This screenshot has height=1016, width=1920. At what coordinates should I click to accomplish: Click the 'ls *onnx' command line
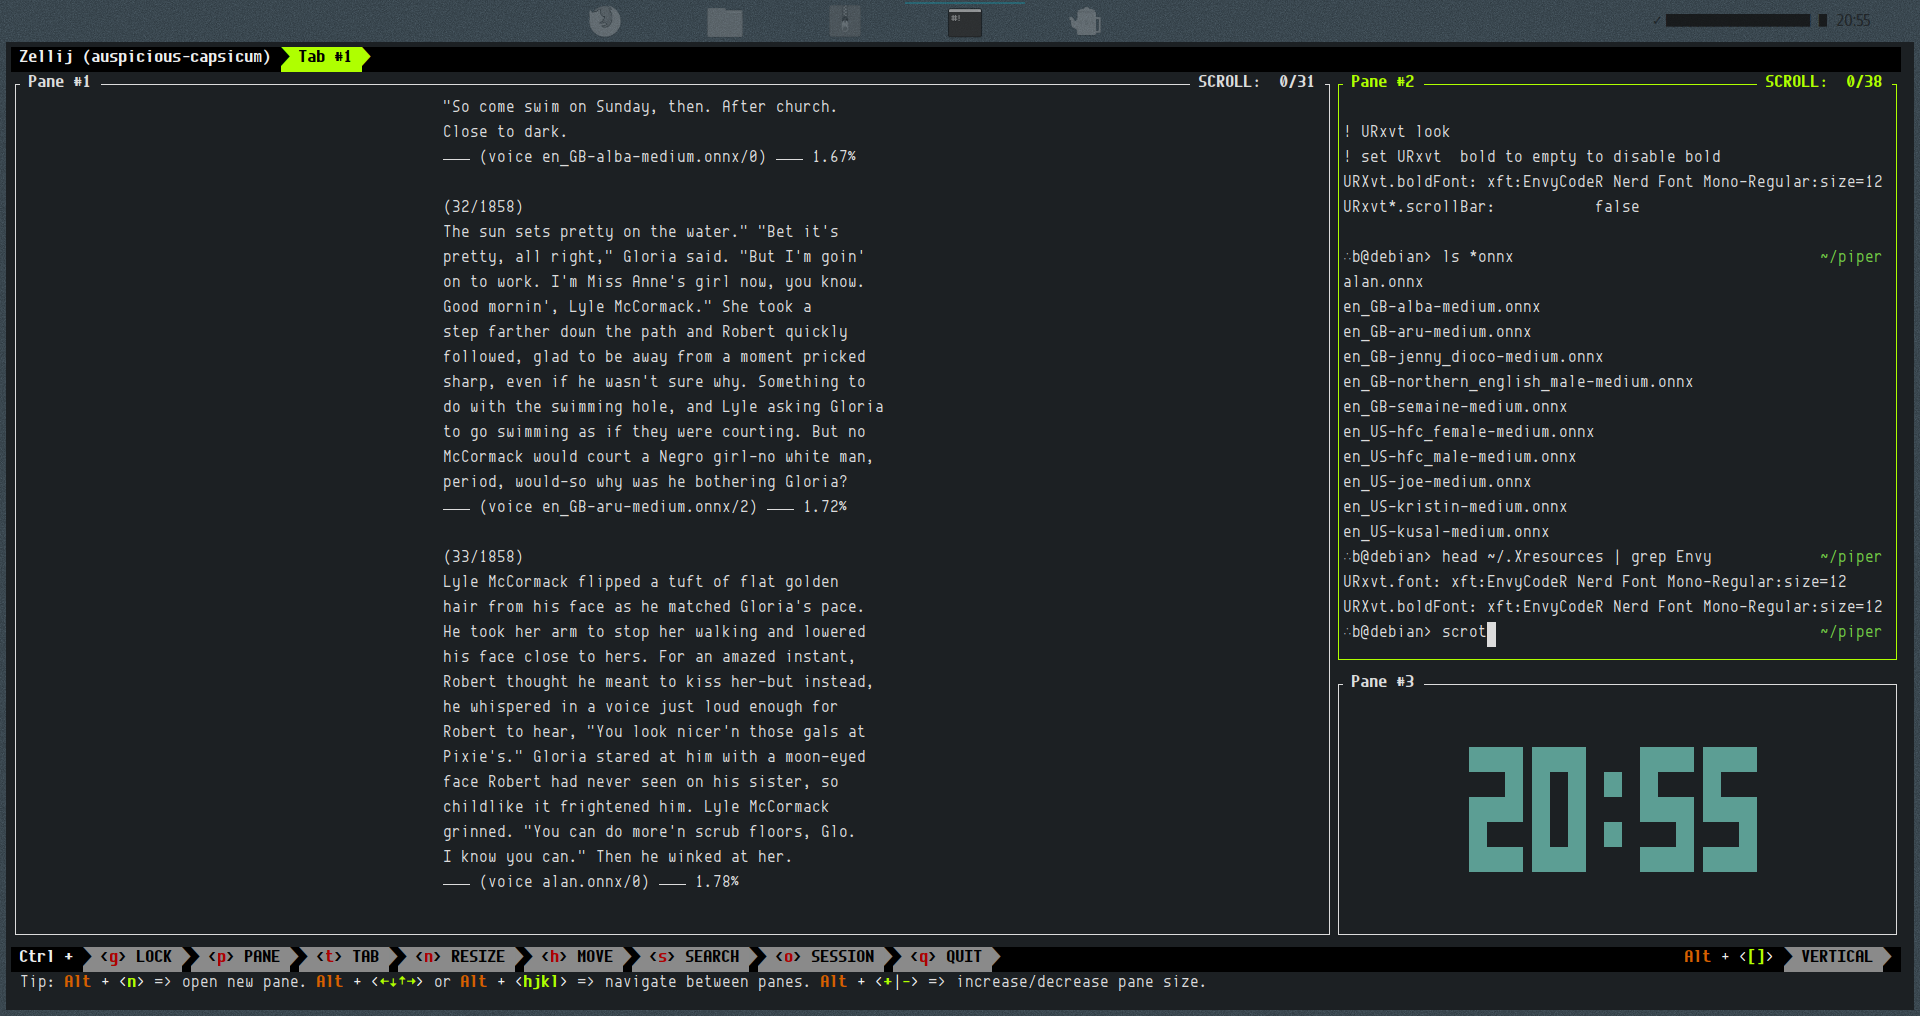click(1478, 257)
